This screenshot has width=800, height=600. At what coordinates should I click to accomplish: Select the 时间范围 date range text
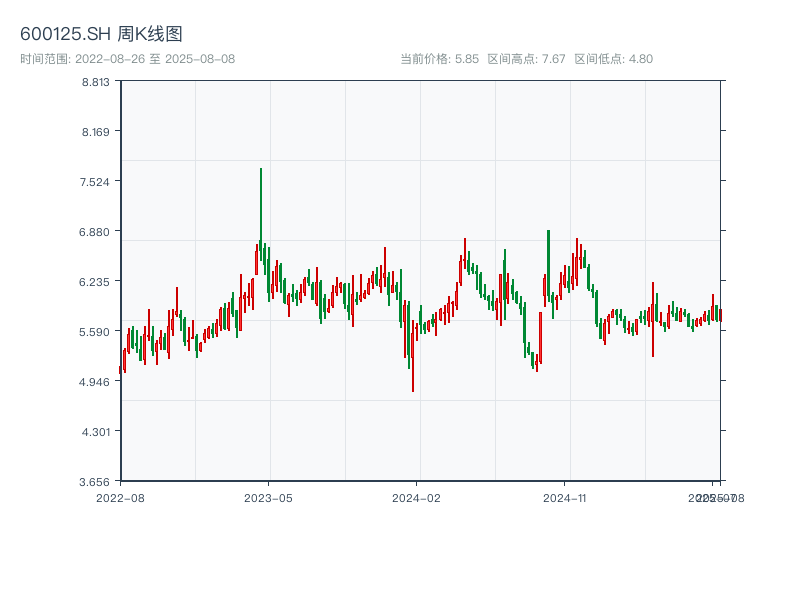[127, 59]
